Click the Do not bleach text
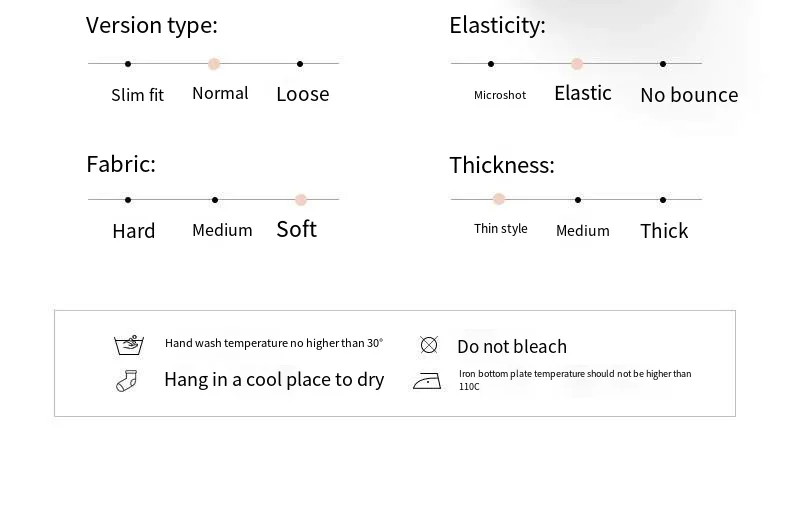Viewport: 790px width, 528px height. 512,346
